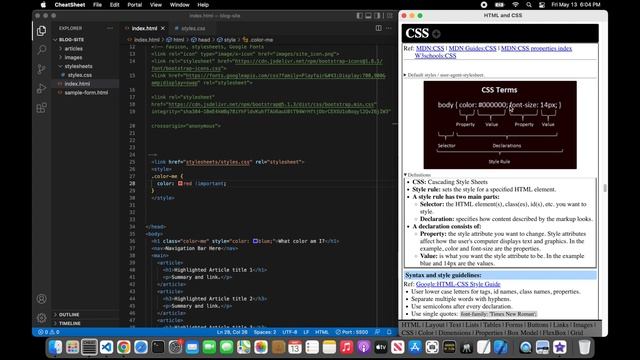
Task: Open the MDN:CSS reference link
Action: pyautogui.click(x=430, y=48)
